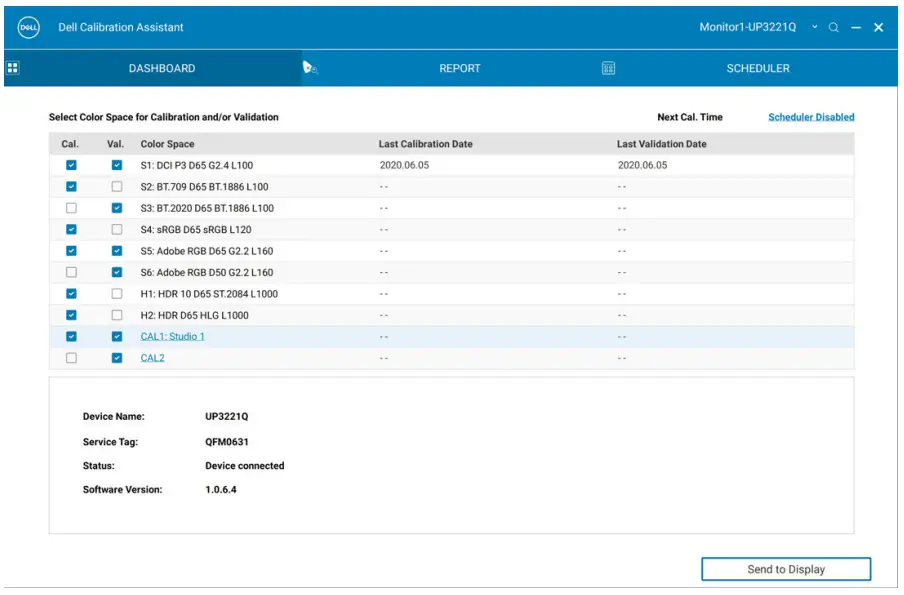This screenshot has height=595, width=904.
Task: Uncheck Cal. for S1: DCI P3
Action: click(71, 165)
